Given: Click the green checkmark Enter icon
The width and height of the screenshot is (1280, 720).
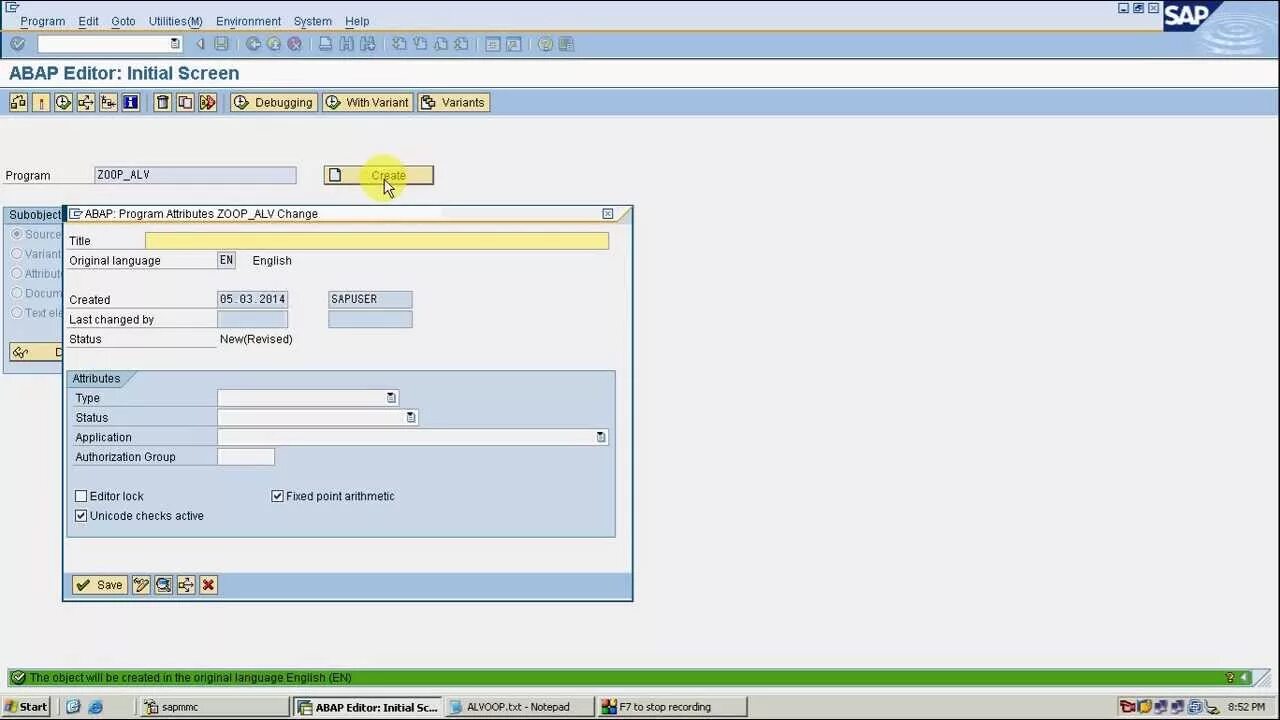Looking at the screenshot, I should (x=17, y=44).
